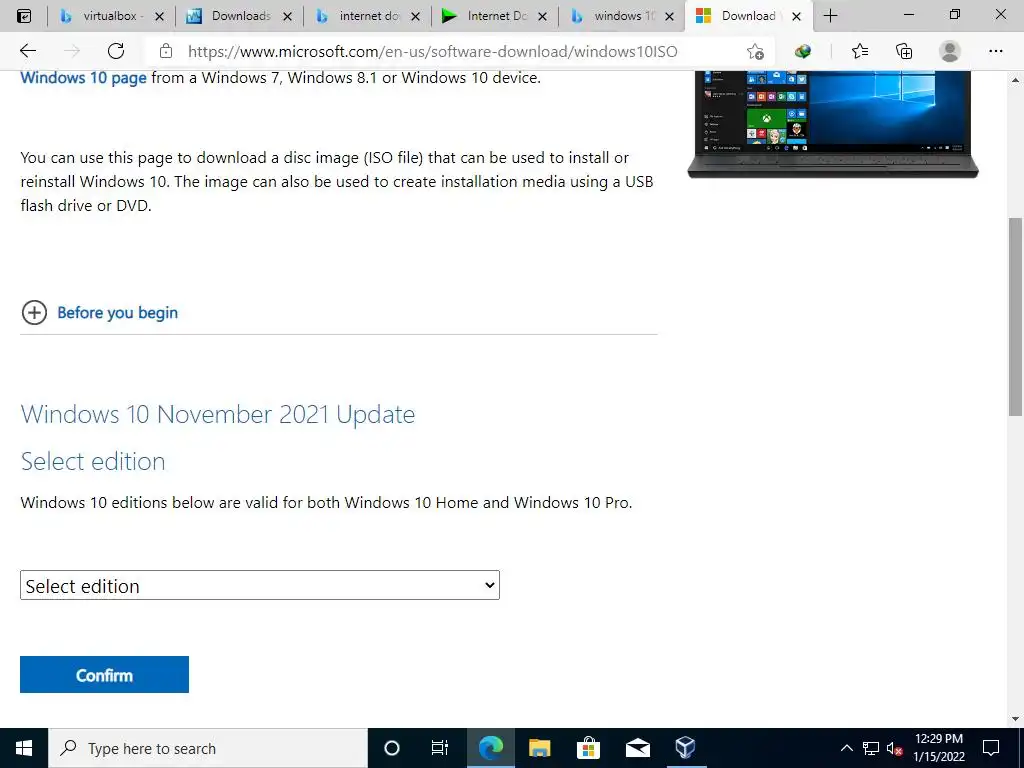Image resolution: width=1024 pixels, height=768 pixels.
Task: Click Microsoft Edge taskbar icon
Action: click(490, 748)
